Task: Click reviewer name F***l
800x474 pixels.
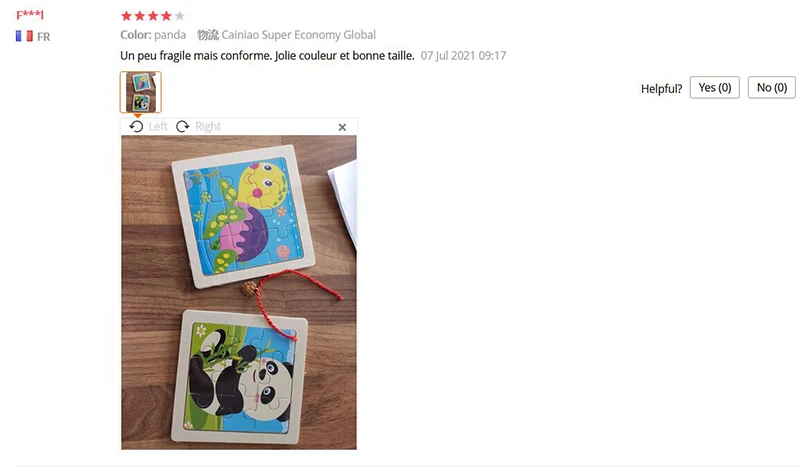Action: pos(30,15)
